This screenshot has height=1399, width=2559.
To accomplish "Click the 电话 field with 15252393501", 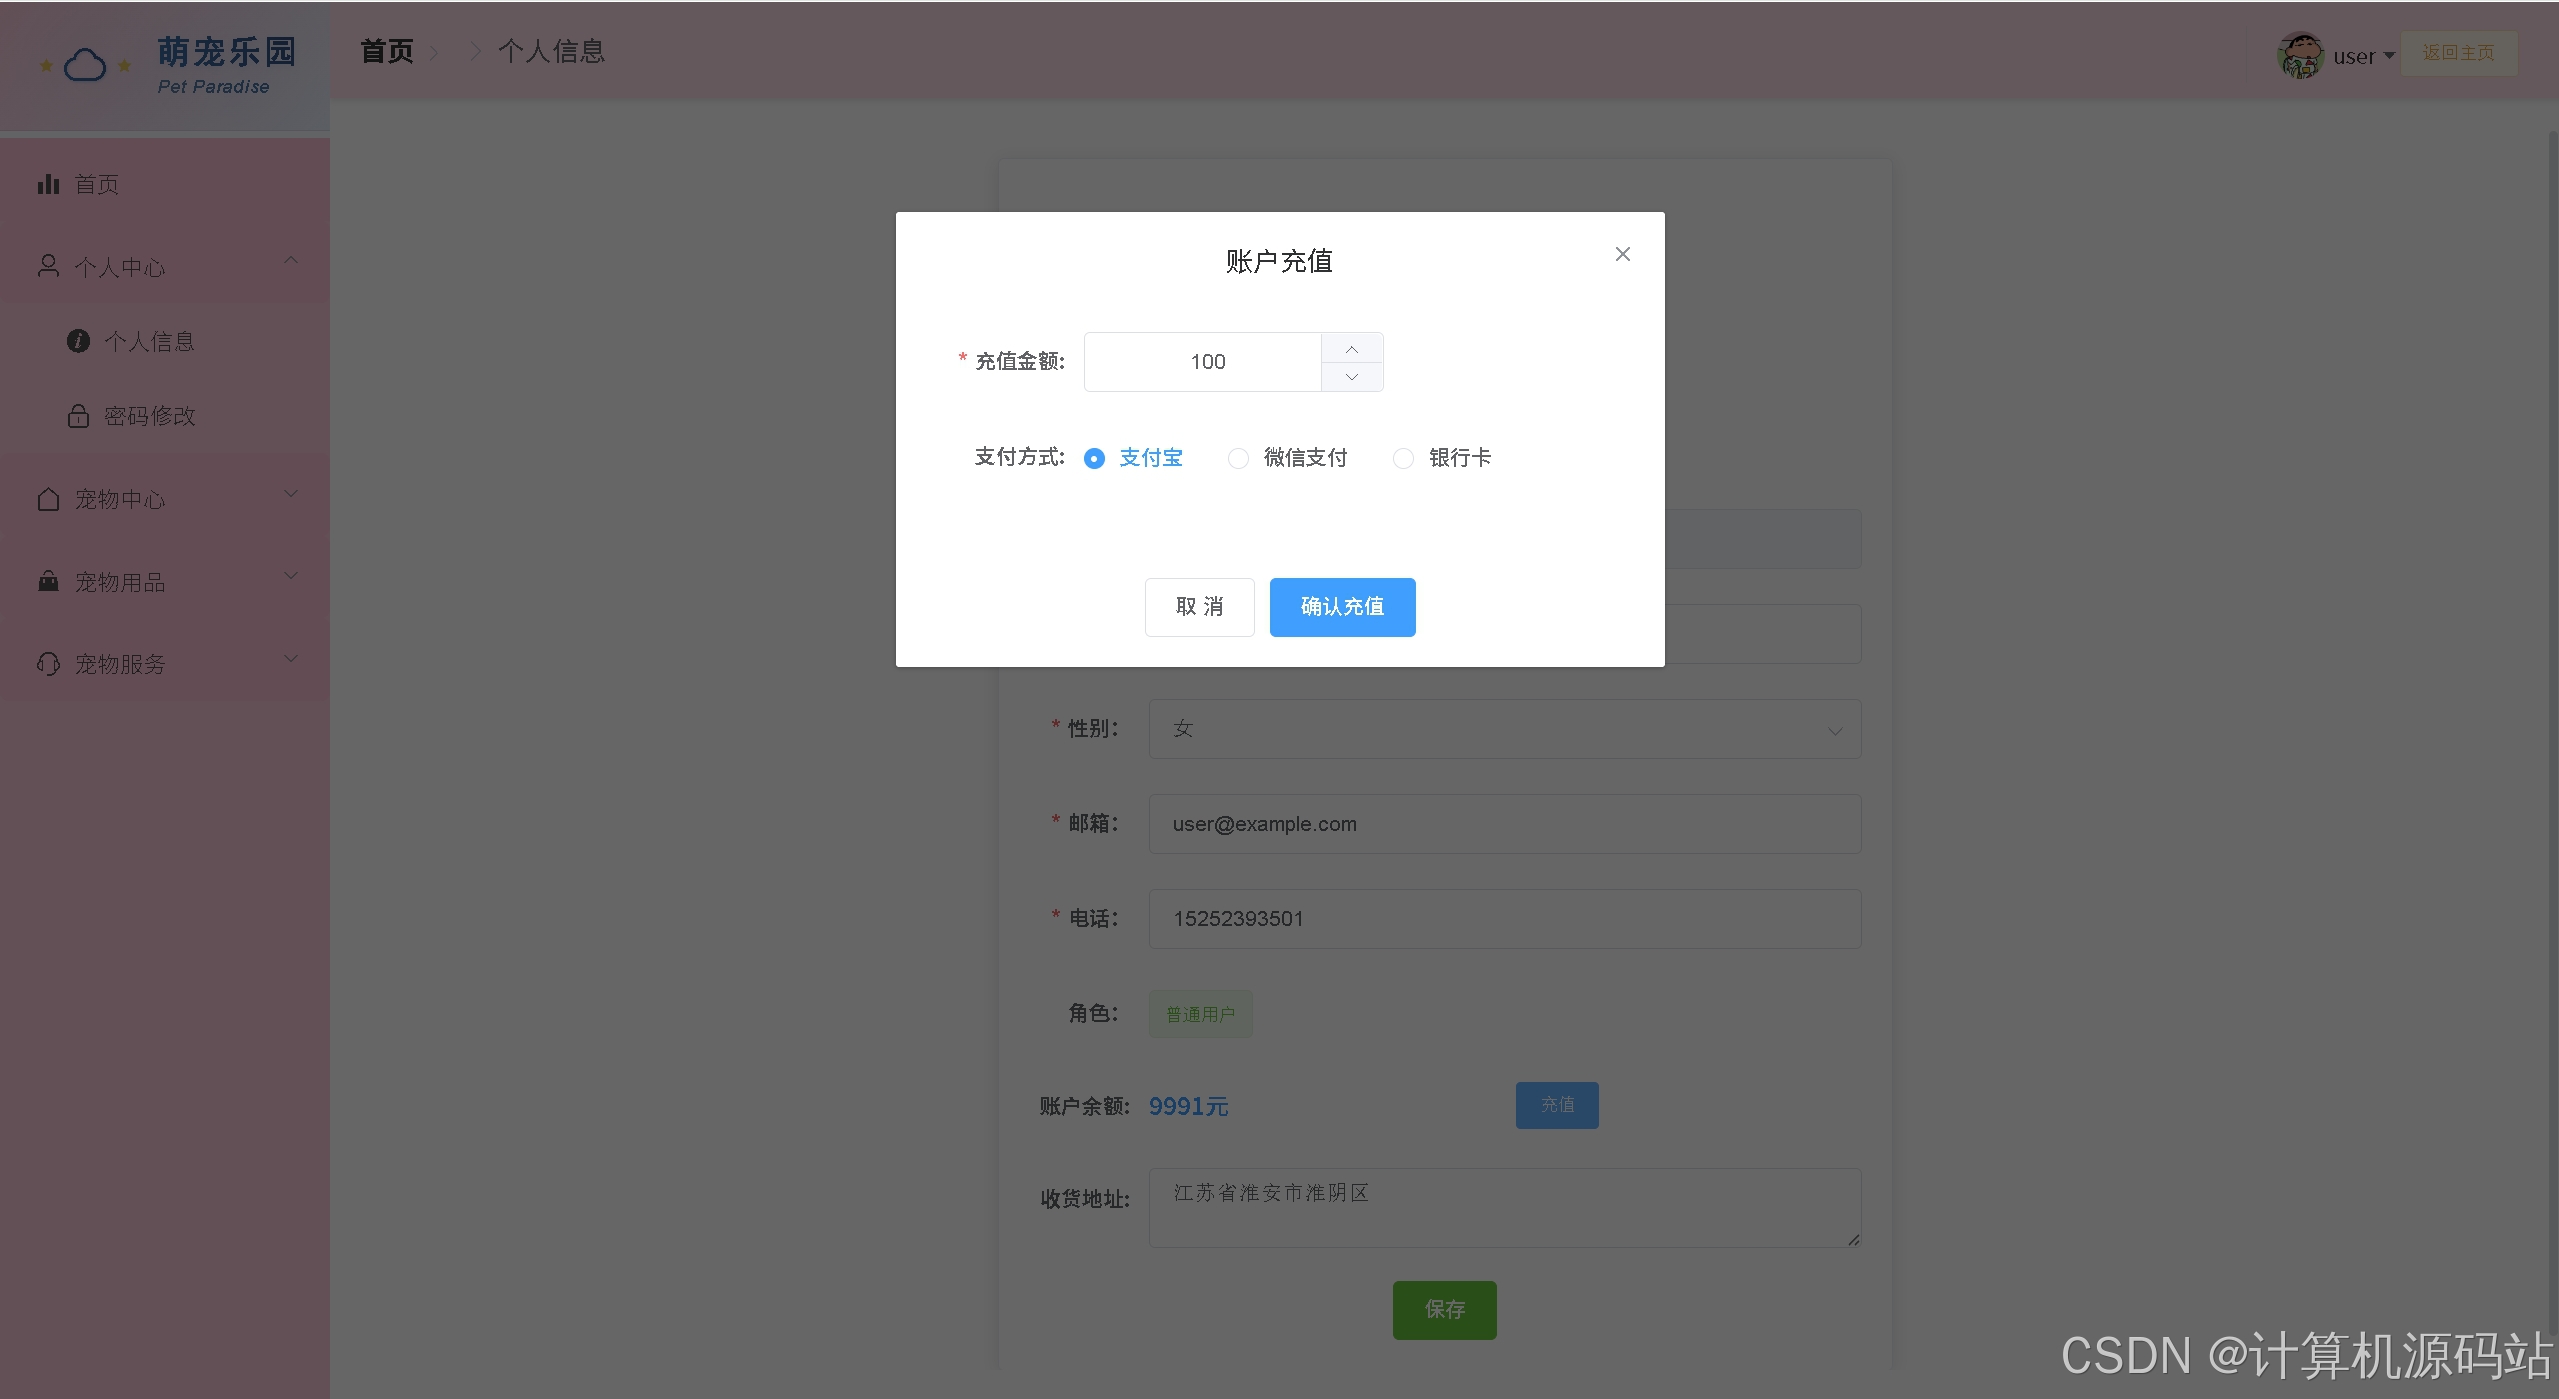I will (x=1504, y=919).
